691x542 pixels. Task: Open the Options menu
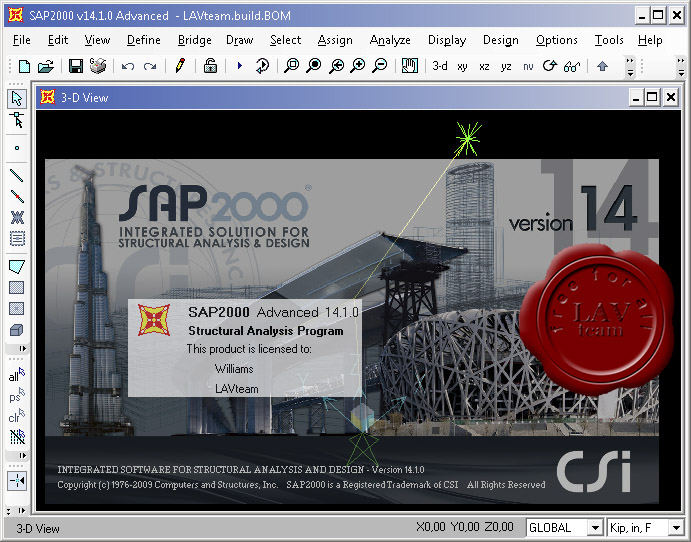(557, 40)
